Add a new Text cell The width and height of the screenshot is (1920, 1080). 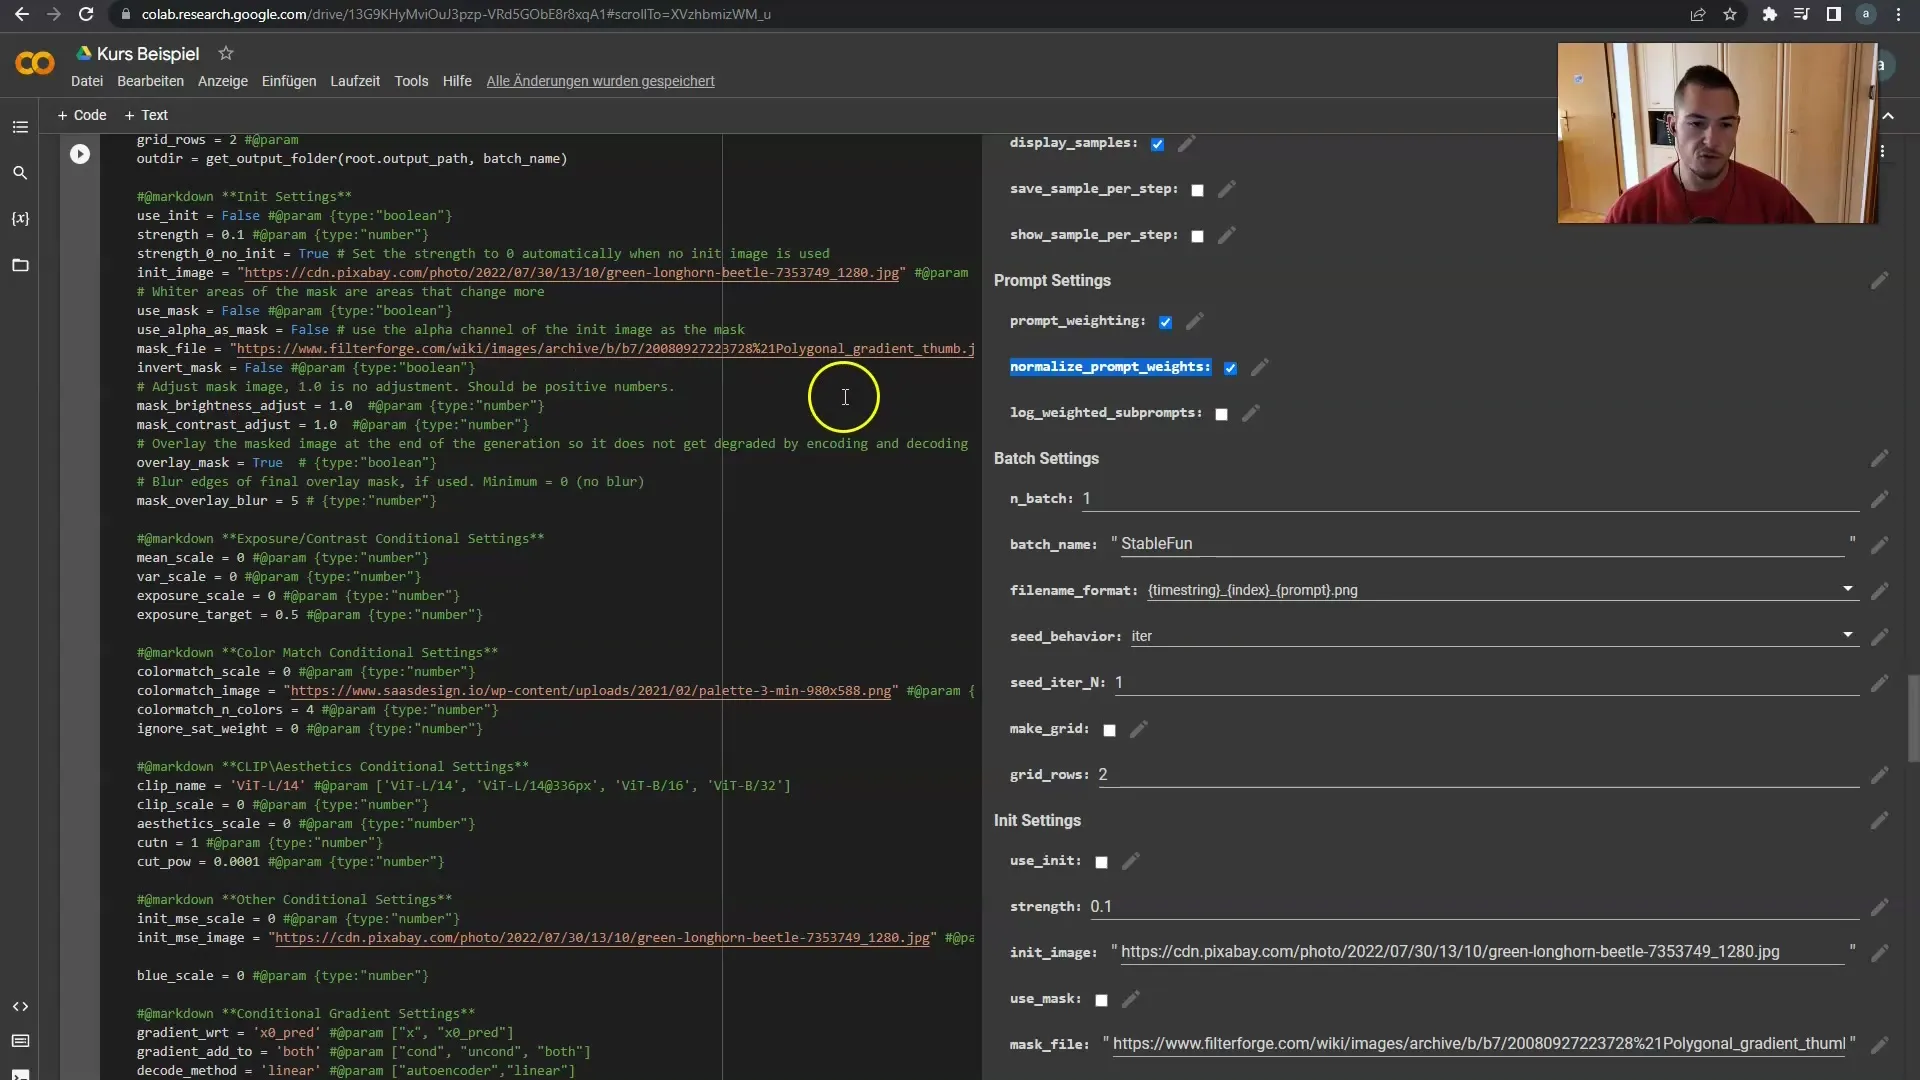[x=146, y=115]
